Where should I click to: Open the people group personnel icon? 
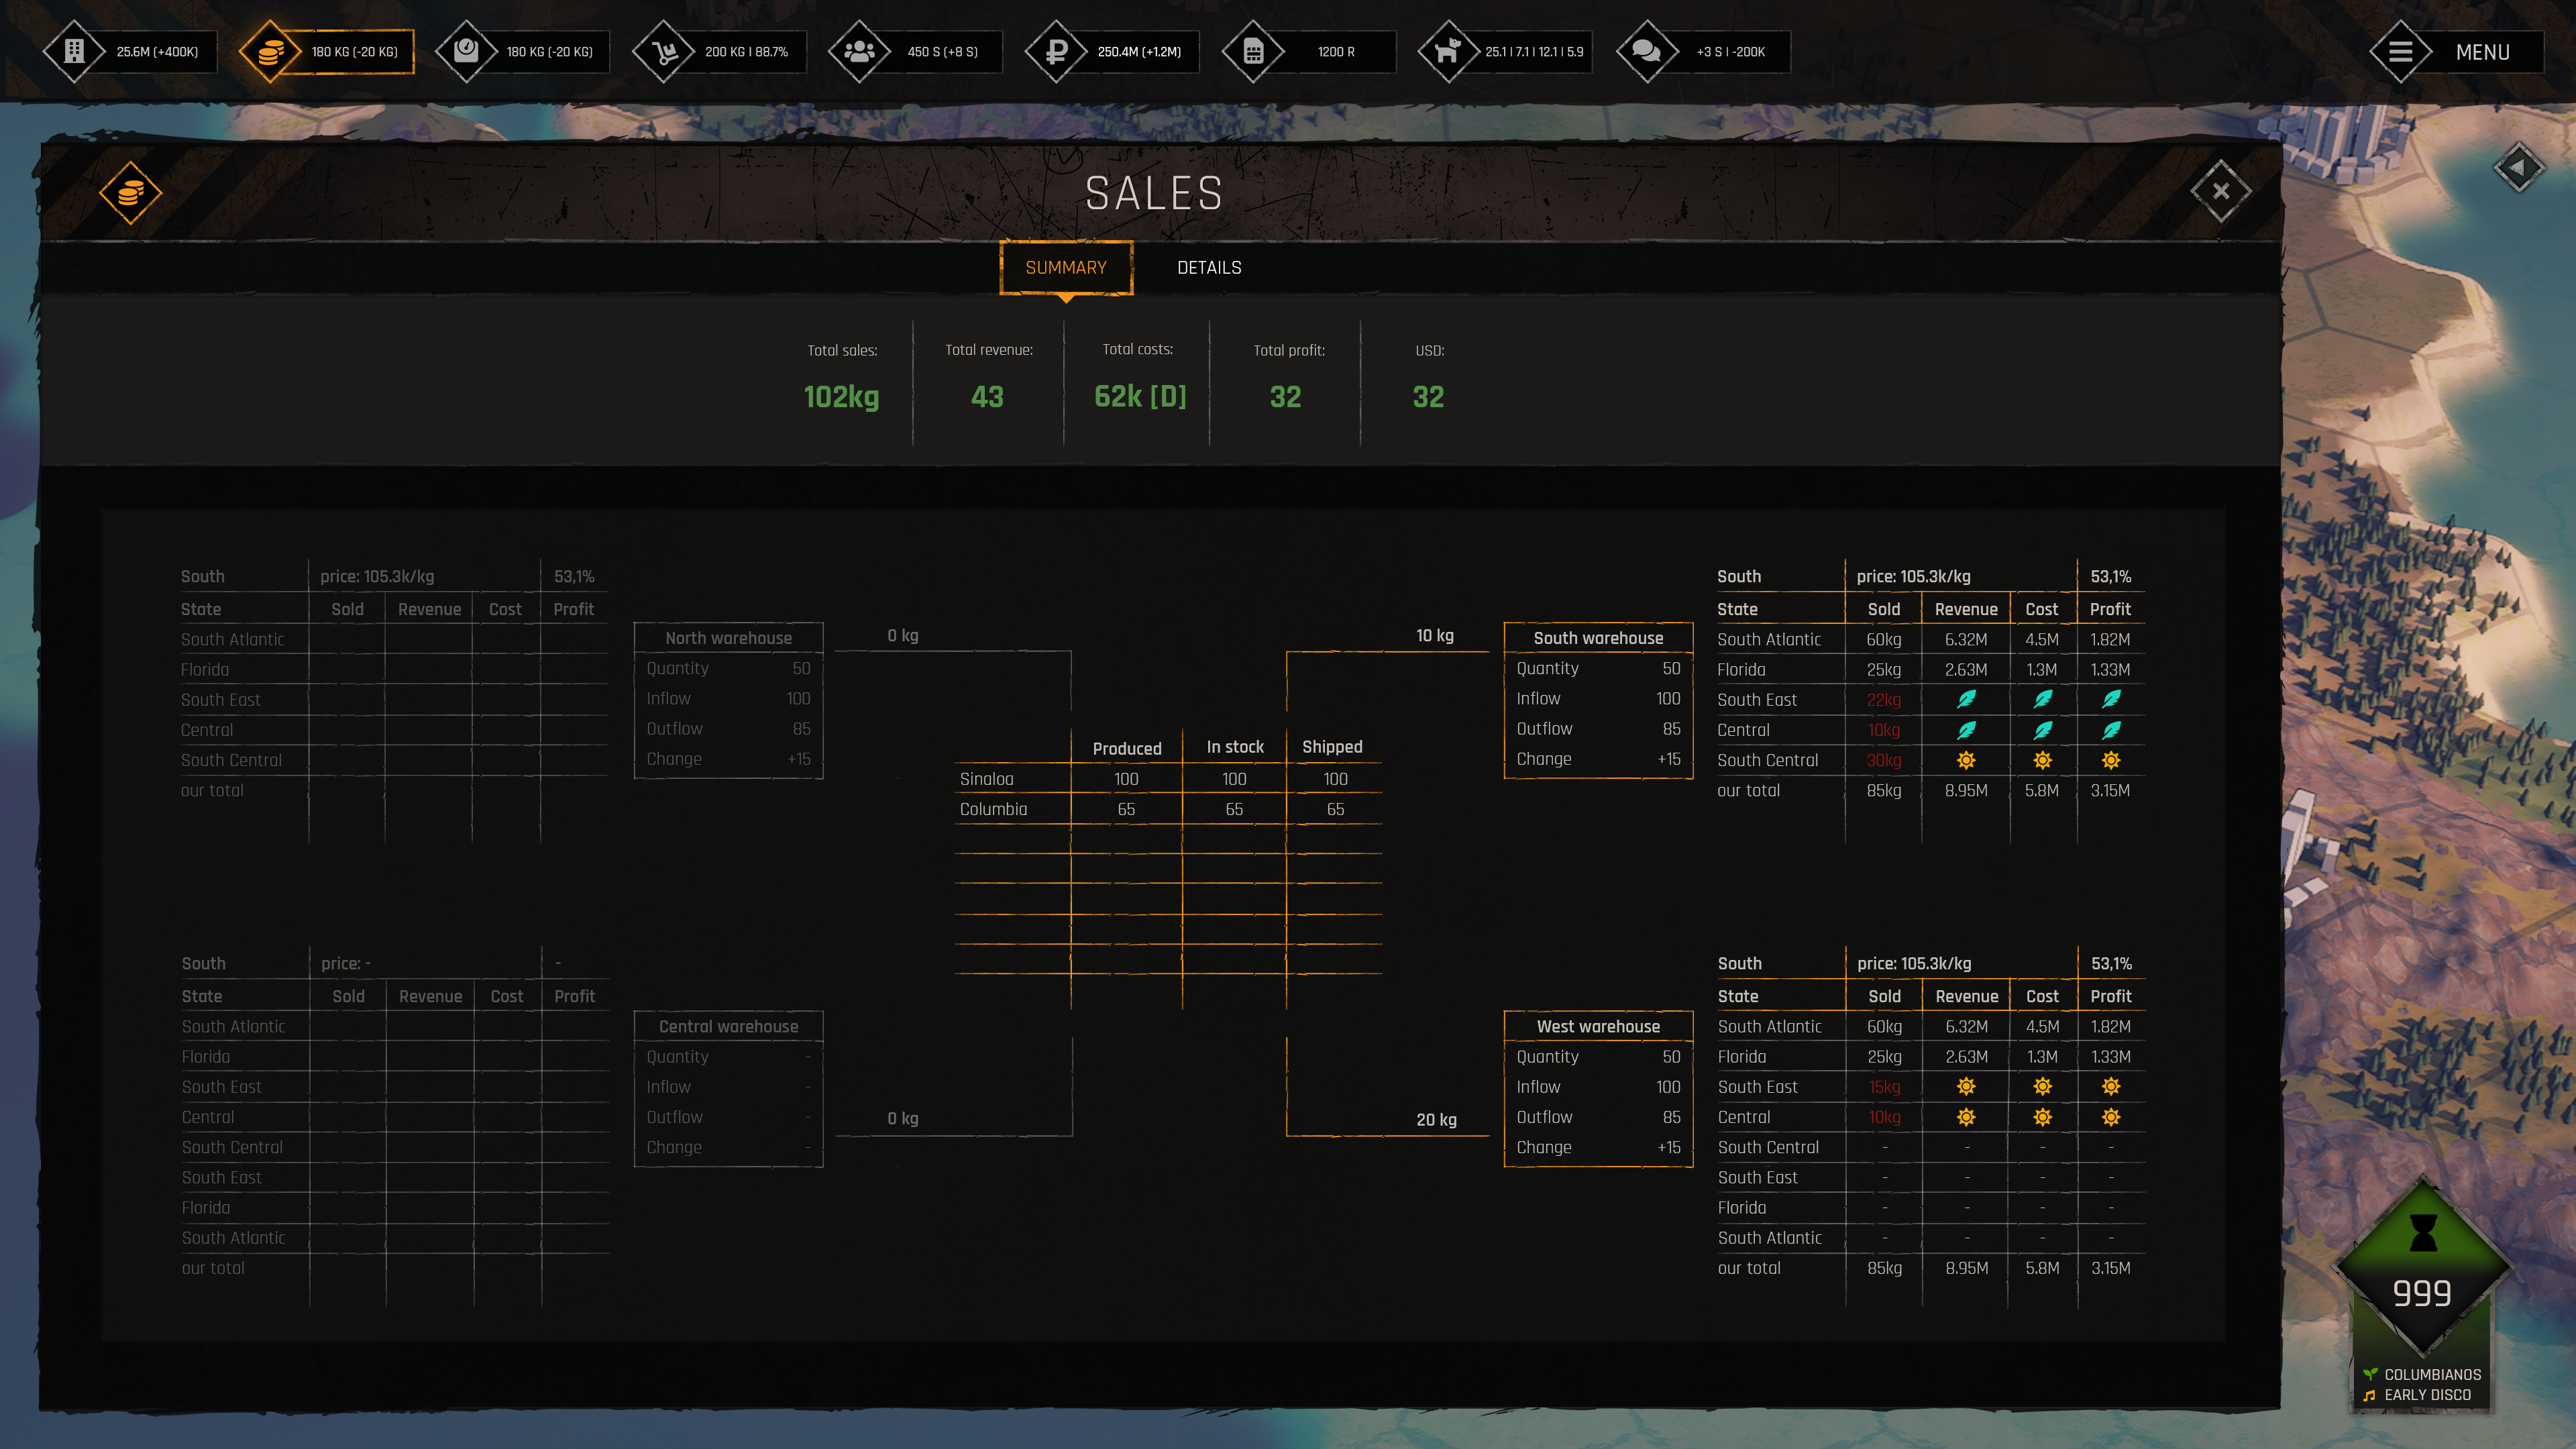pyautogui.click(x=859, y=51)
